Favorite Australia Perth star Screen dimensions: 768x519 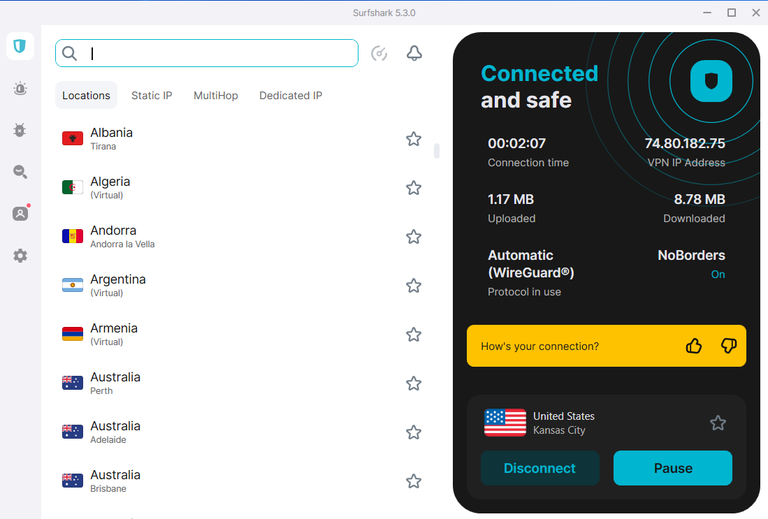(414, 383)
